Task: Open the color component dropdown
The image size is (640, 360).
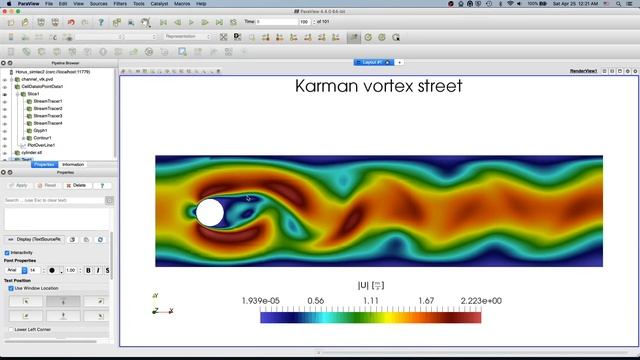Action: 141,37
